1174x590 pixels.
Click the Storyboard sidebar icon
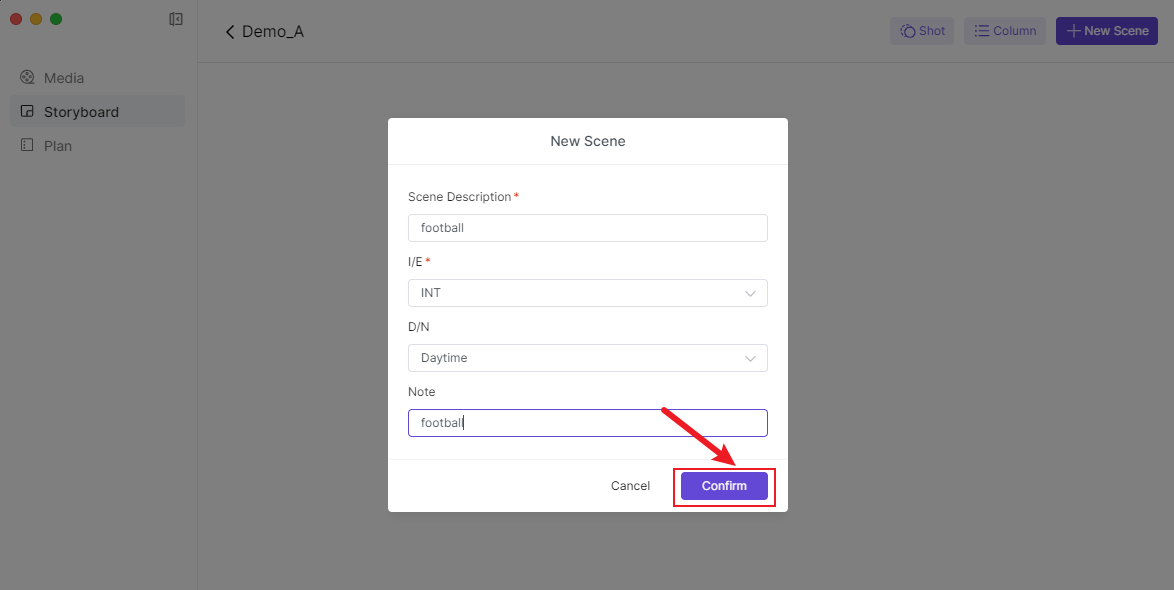27,112
